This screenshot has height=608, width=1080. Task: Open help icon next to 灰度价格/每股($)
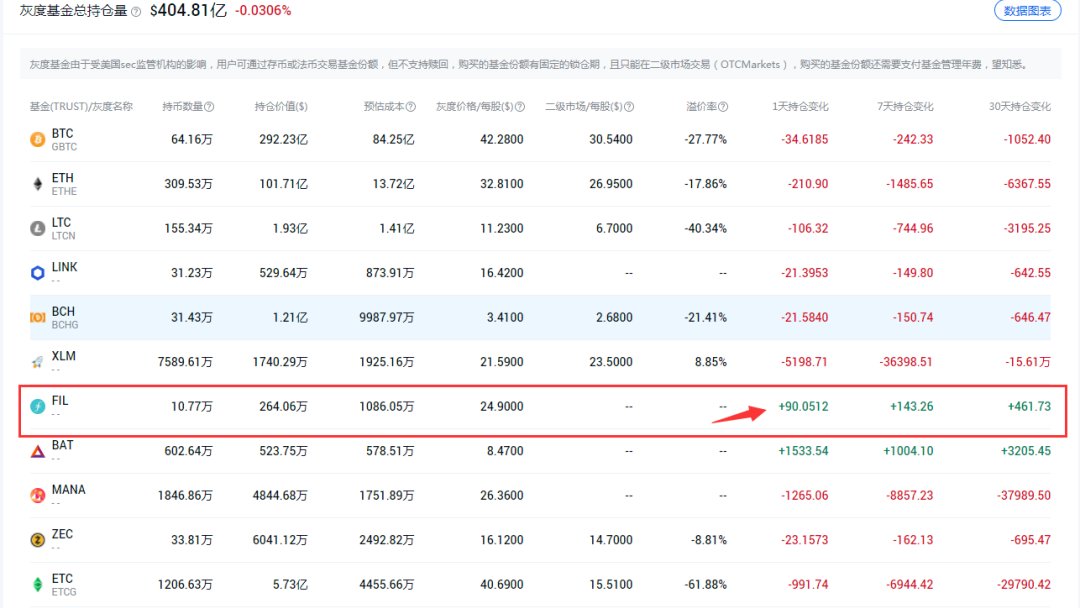pos(520,107)
